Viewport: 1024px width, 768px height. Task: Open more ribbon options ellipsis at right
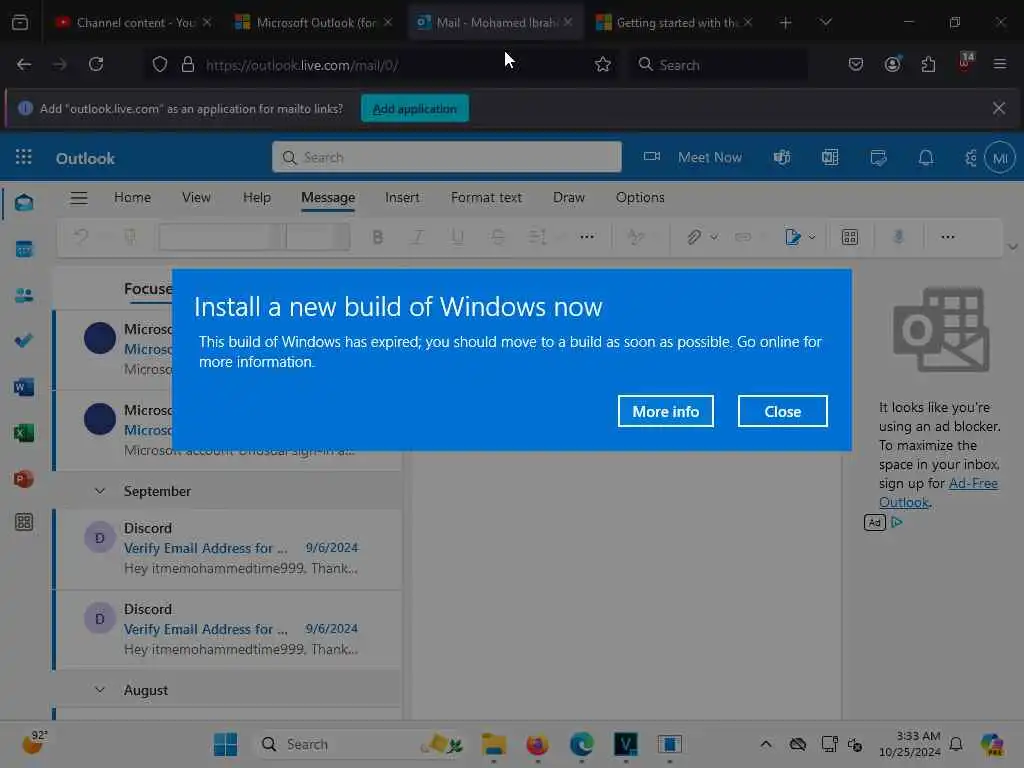click(948, 237)
